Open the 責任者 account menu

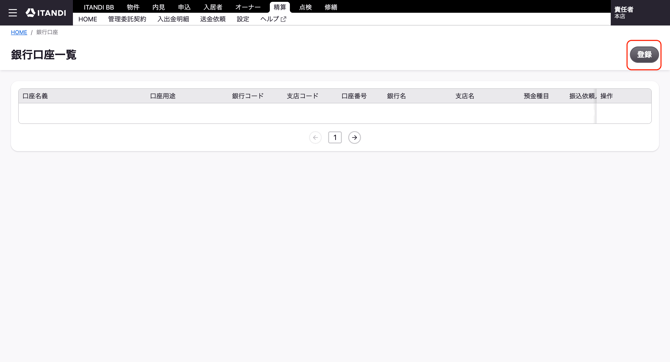[640, 12]
